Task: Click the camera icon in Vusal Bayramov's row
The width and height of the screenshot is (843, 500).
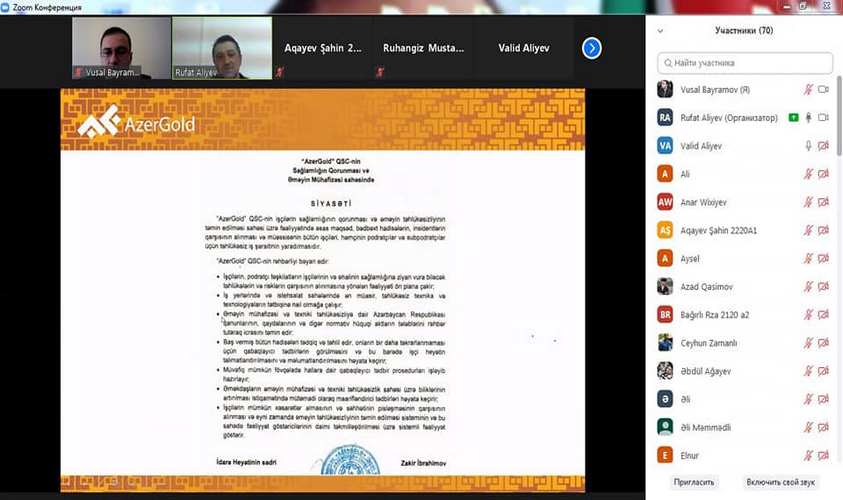Action: 824,90
